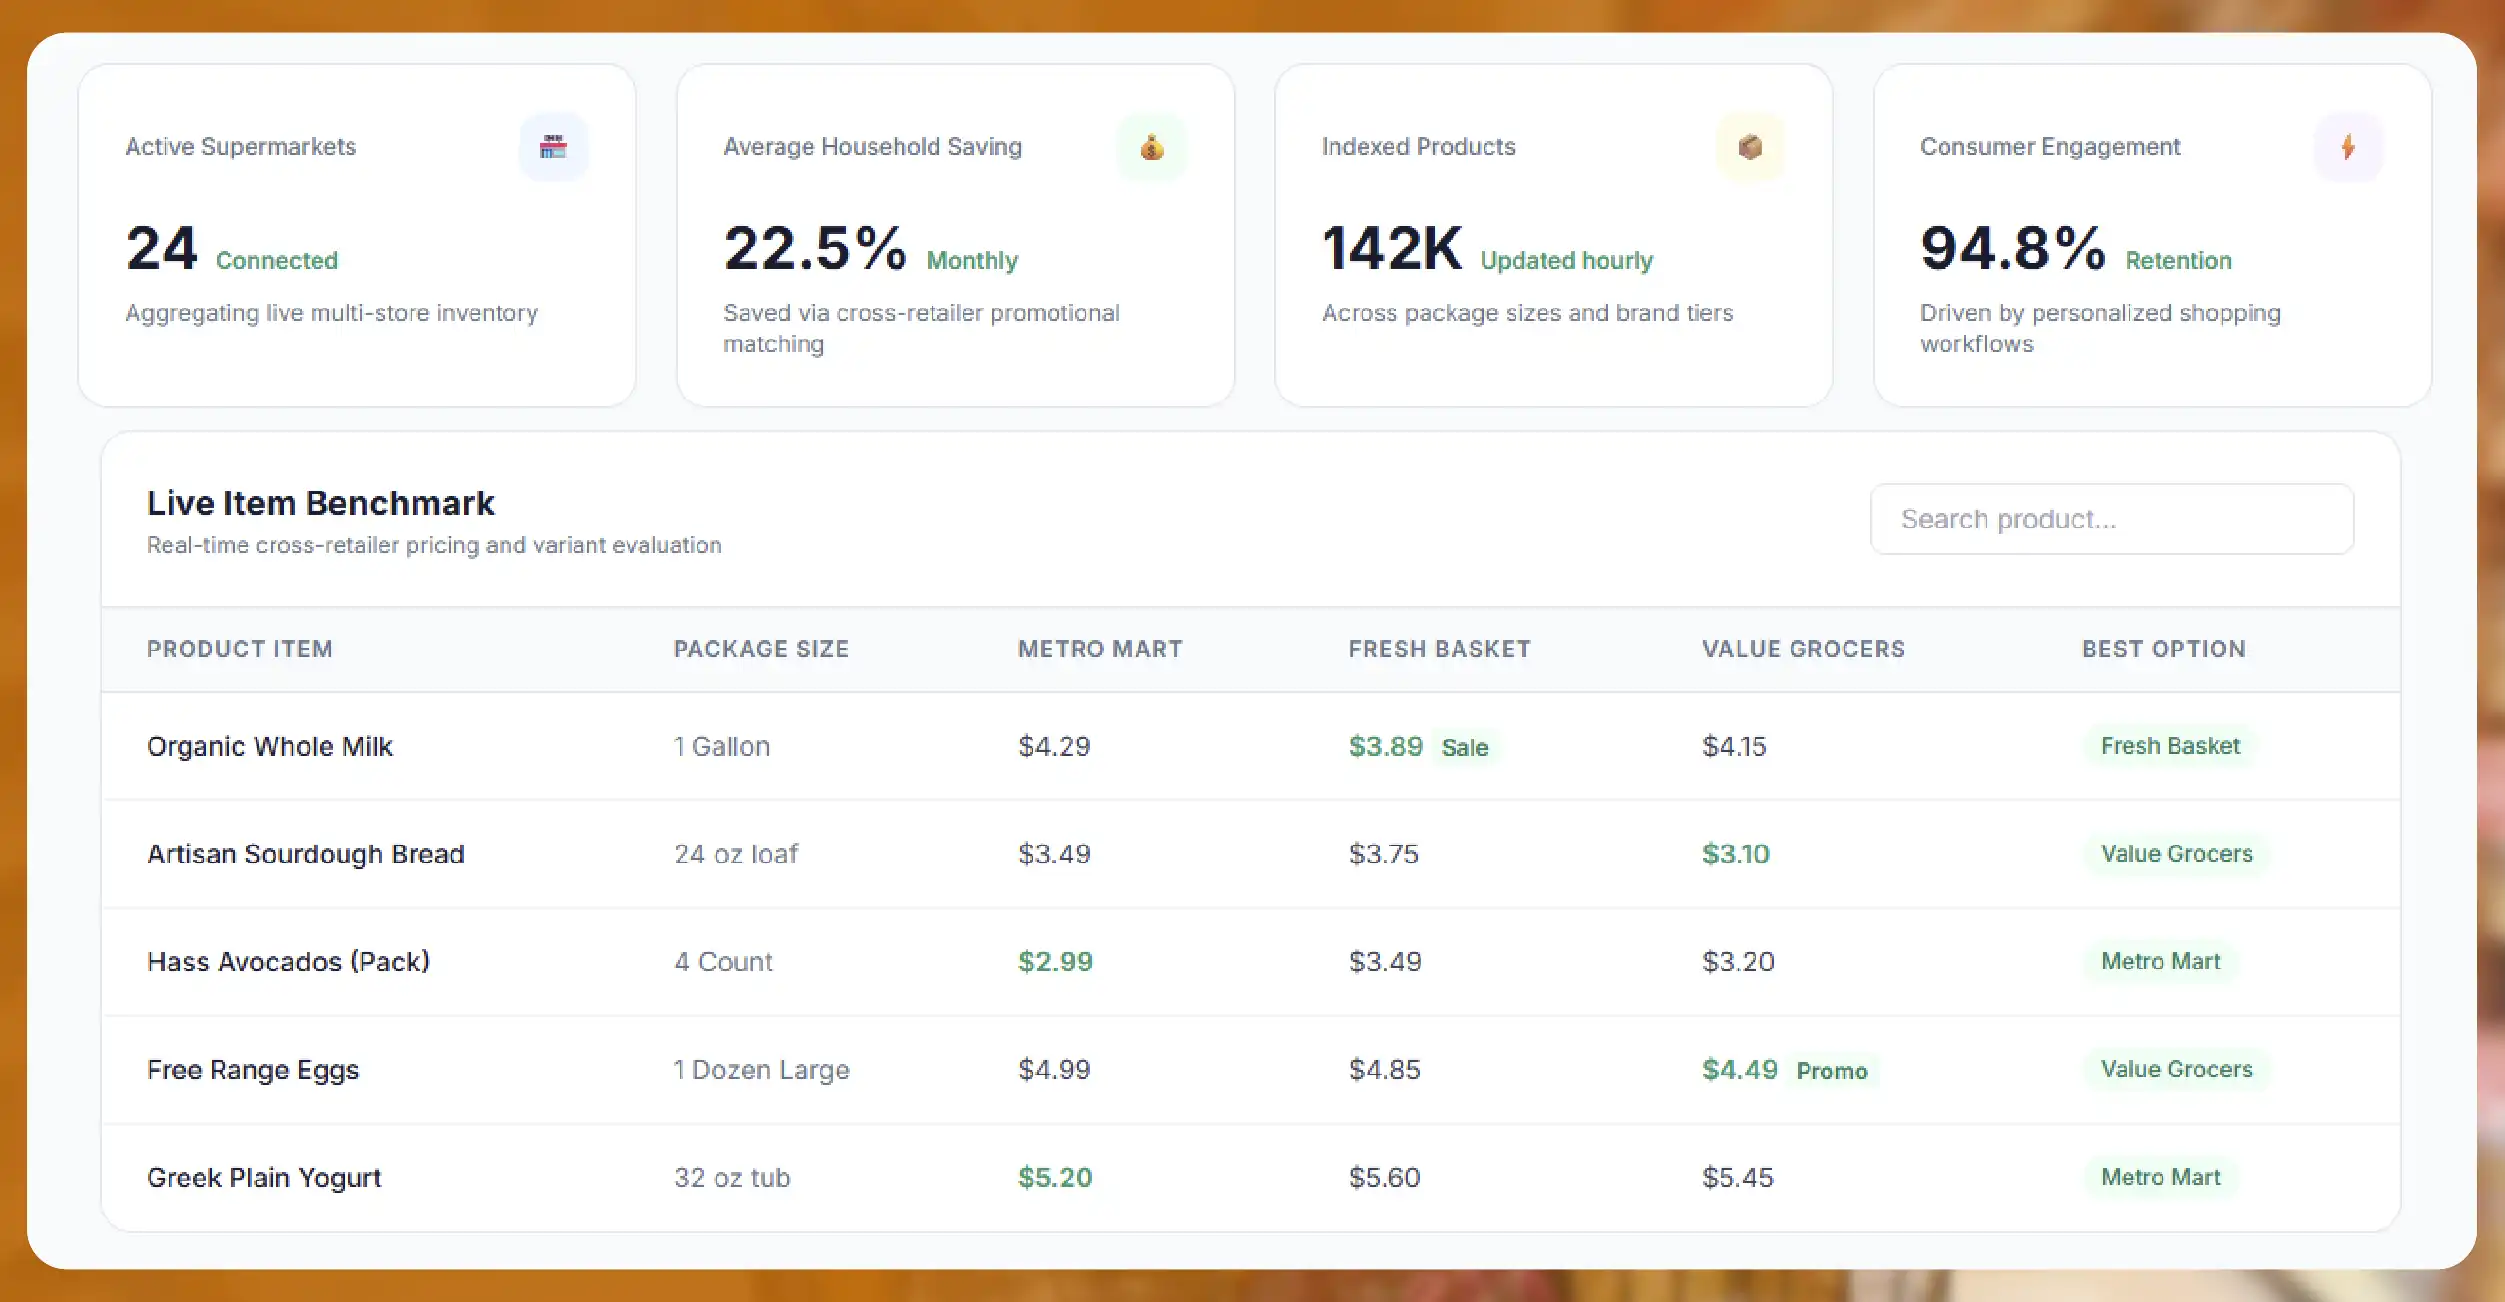Click the money bag icon on Average Household Saving

coord(1152,147)
